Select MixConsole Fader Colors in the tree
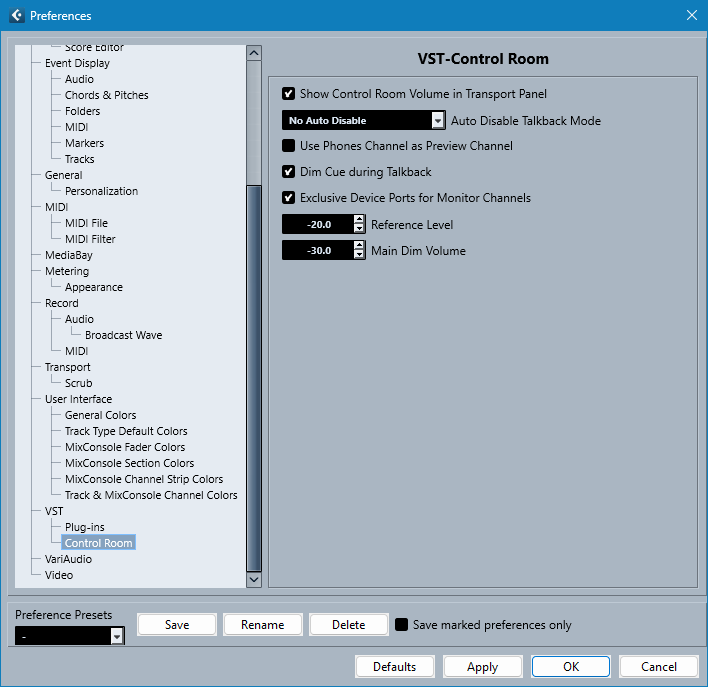Screen dimensions: 708x687 (x=125, y=447)
